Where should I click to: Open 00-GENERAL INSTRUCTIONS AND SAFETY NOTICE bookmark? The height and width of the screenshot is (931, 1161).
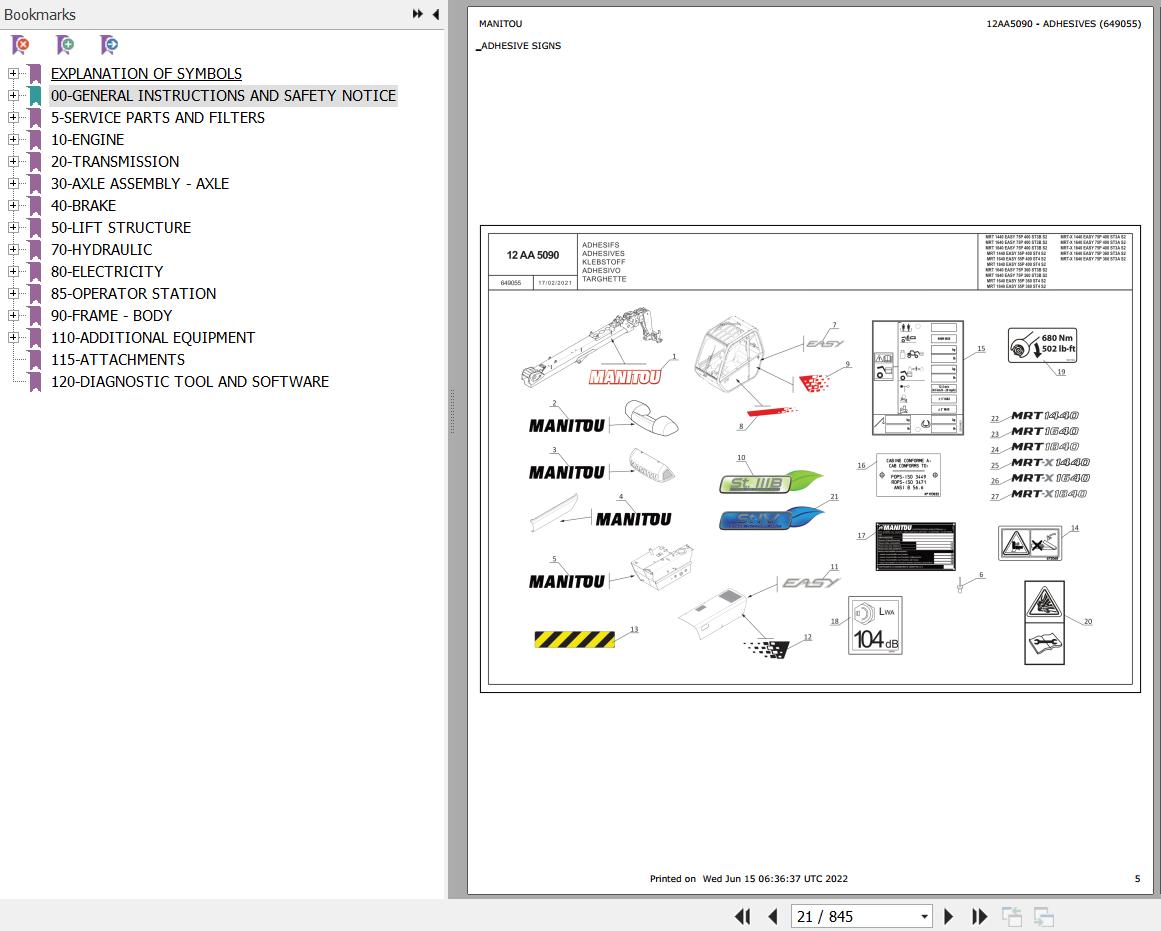[223, 96]
